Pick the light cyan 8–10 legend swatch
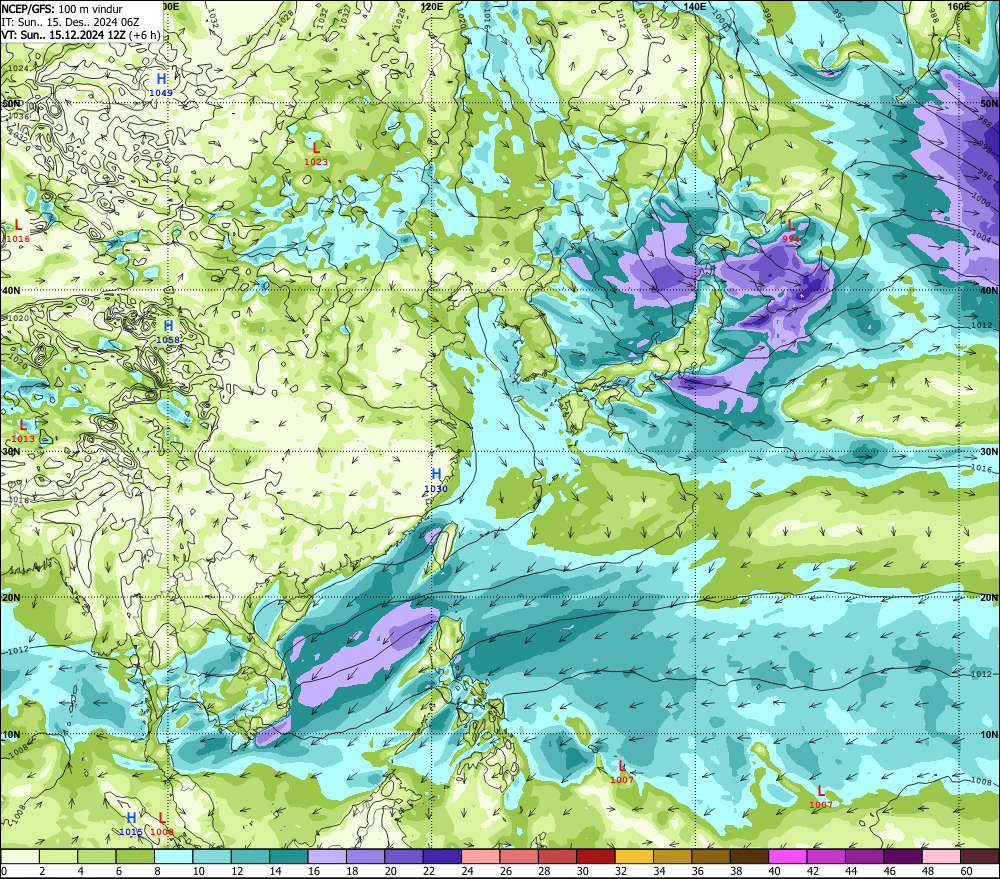 (x=174, y=857)
